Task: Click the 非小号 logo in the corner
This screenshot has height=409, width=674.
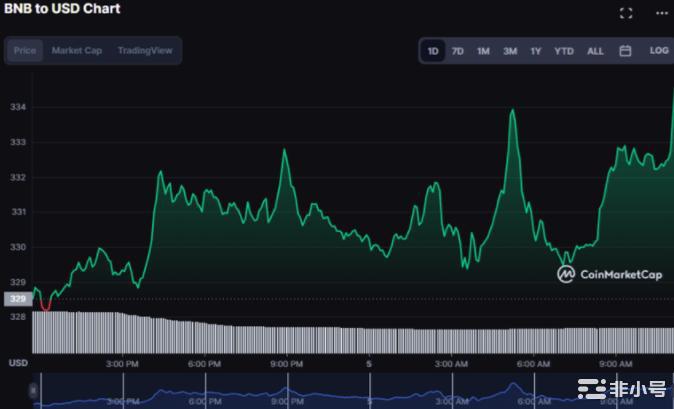Action: [621, 390]
